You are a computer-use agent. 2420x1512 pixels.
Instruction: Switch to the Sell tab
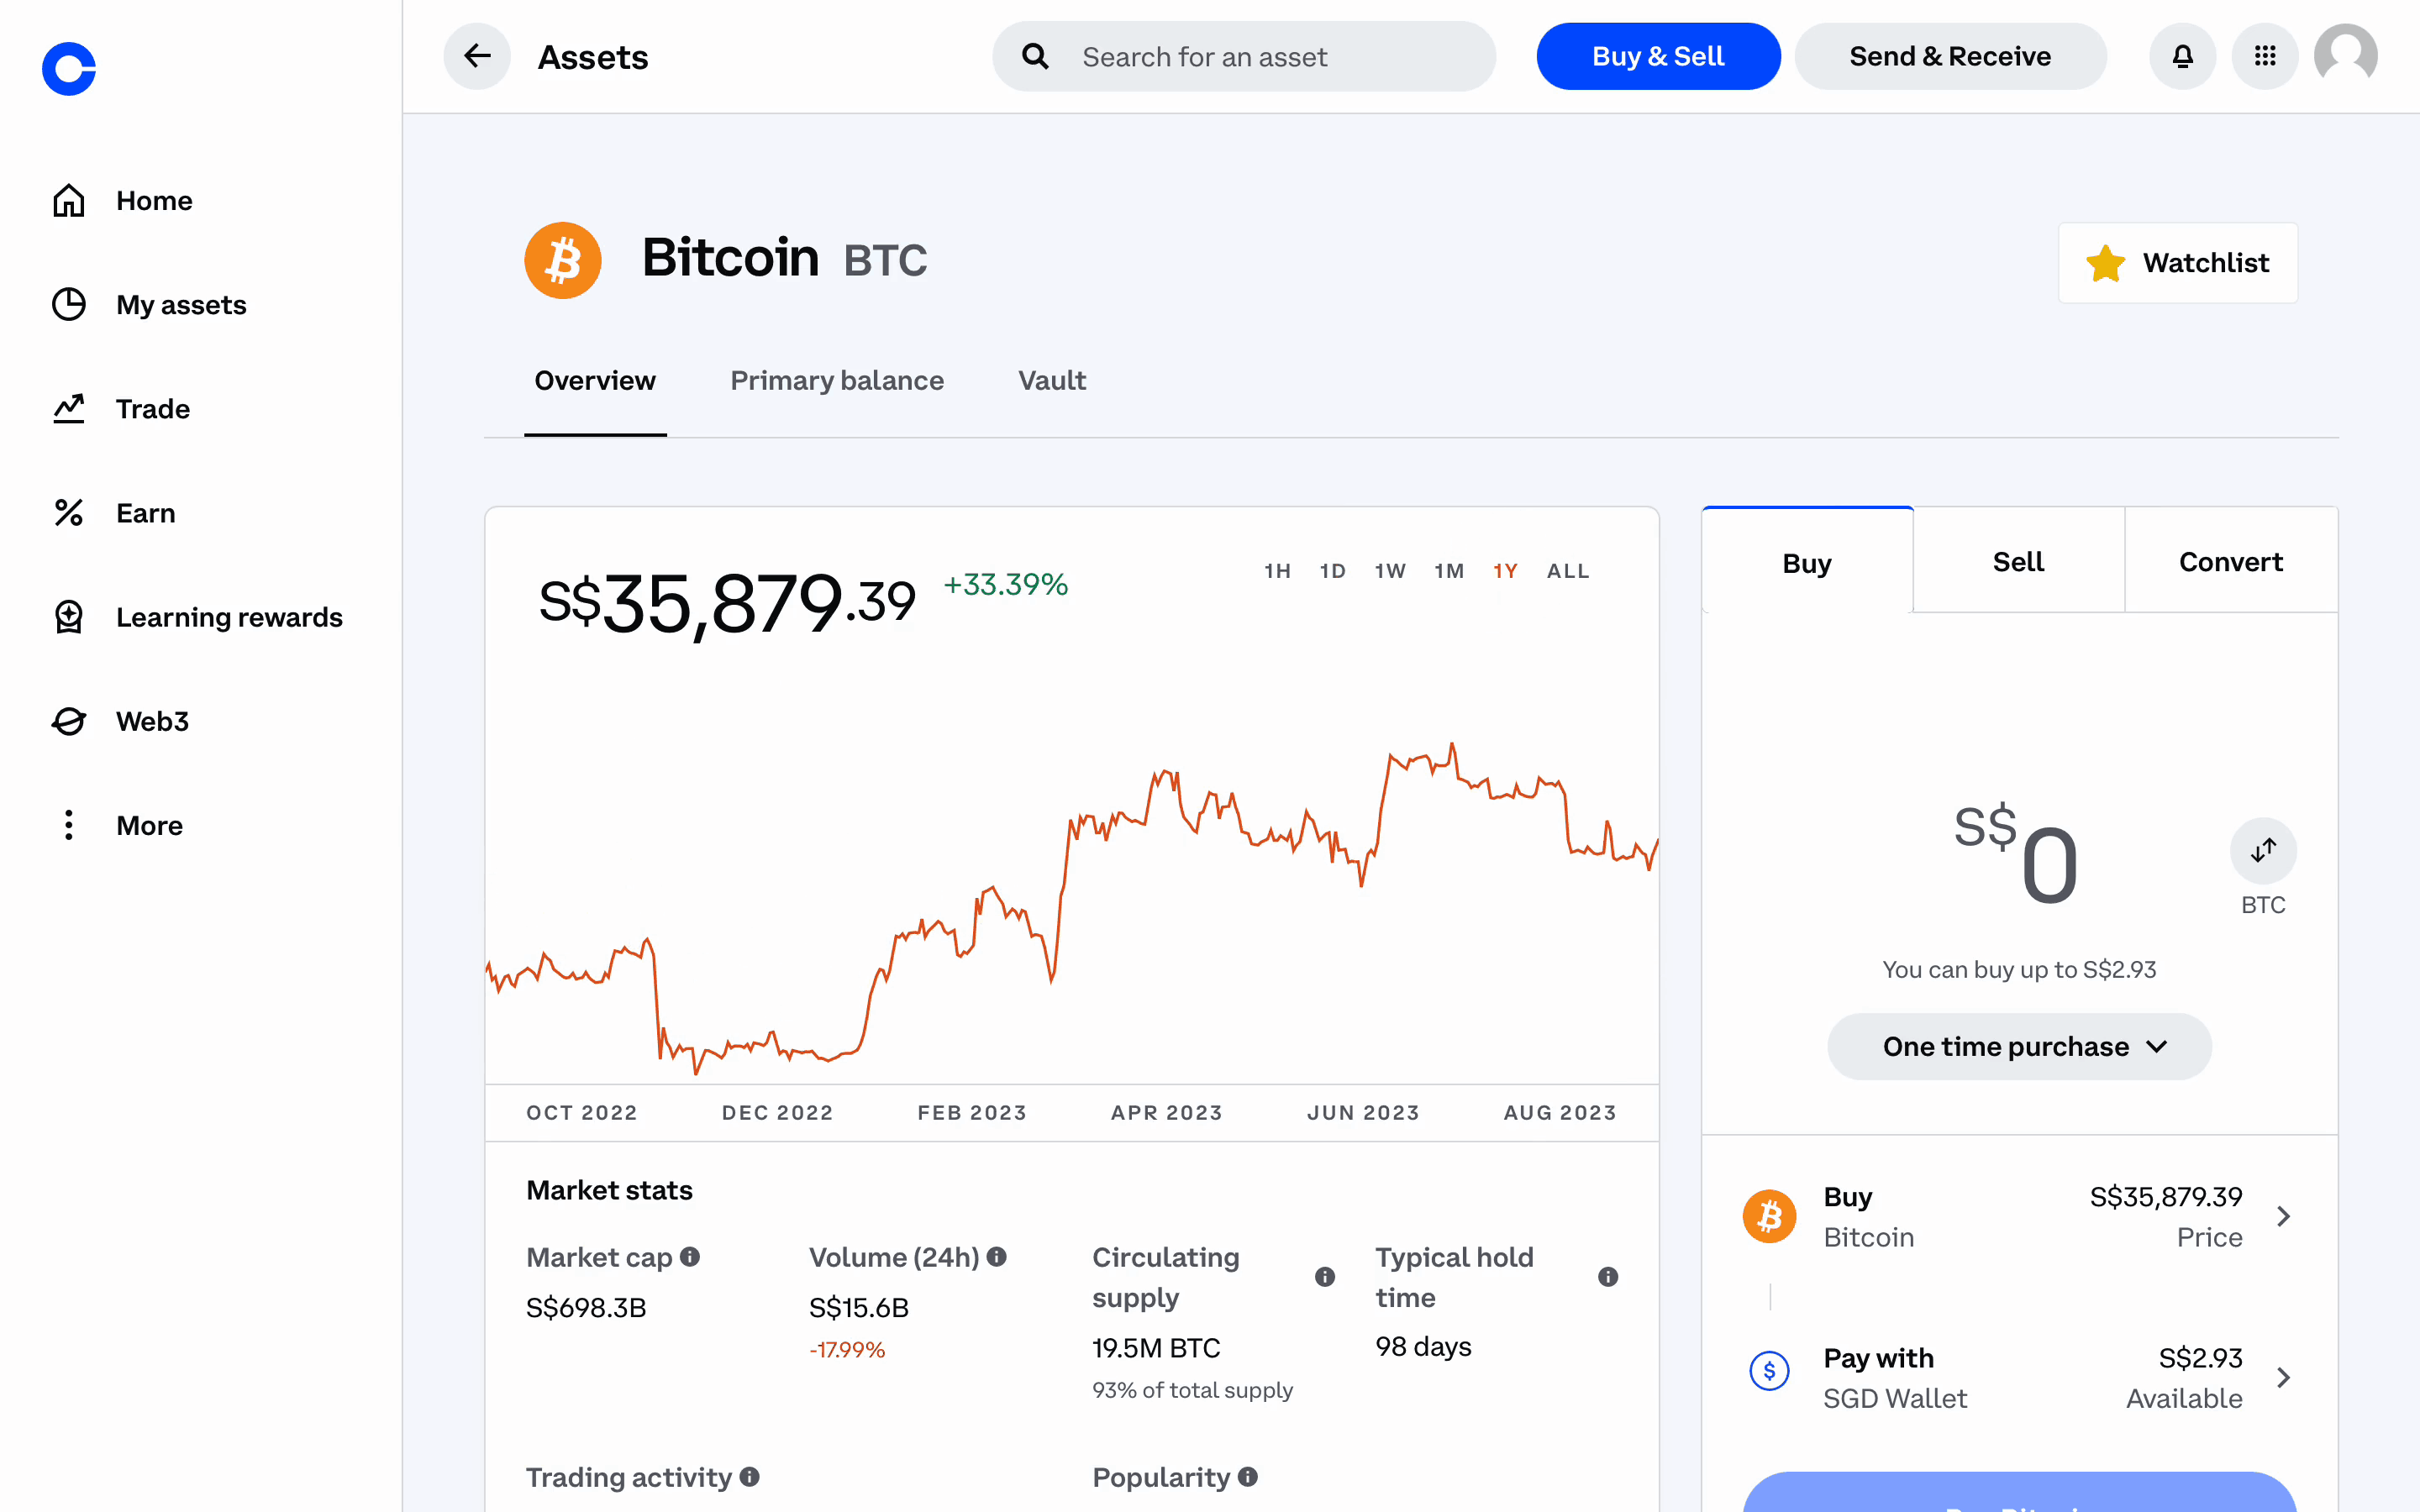[2018, 562]
